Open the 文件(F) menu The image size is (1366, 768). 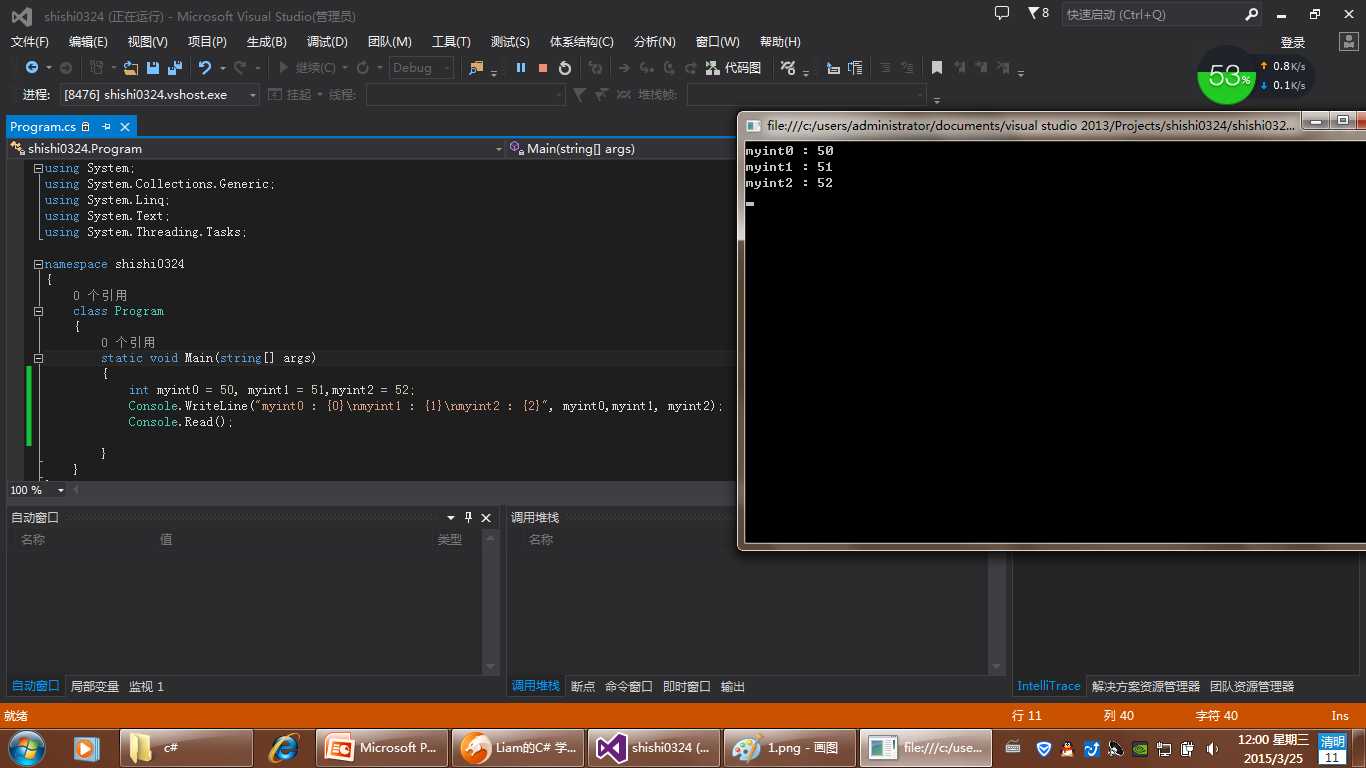[x=30, y=42]
